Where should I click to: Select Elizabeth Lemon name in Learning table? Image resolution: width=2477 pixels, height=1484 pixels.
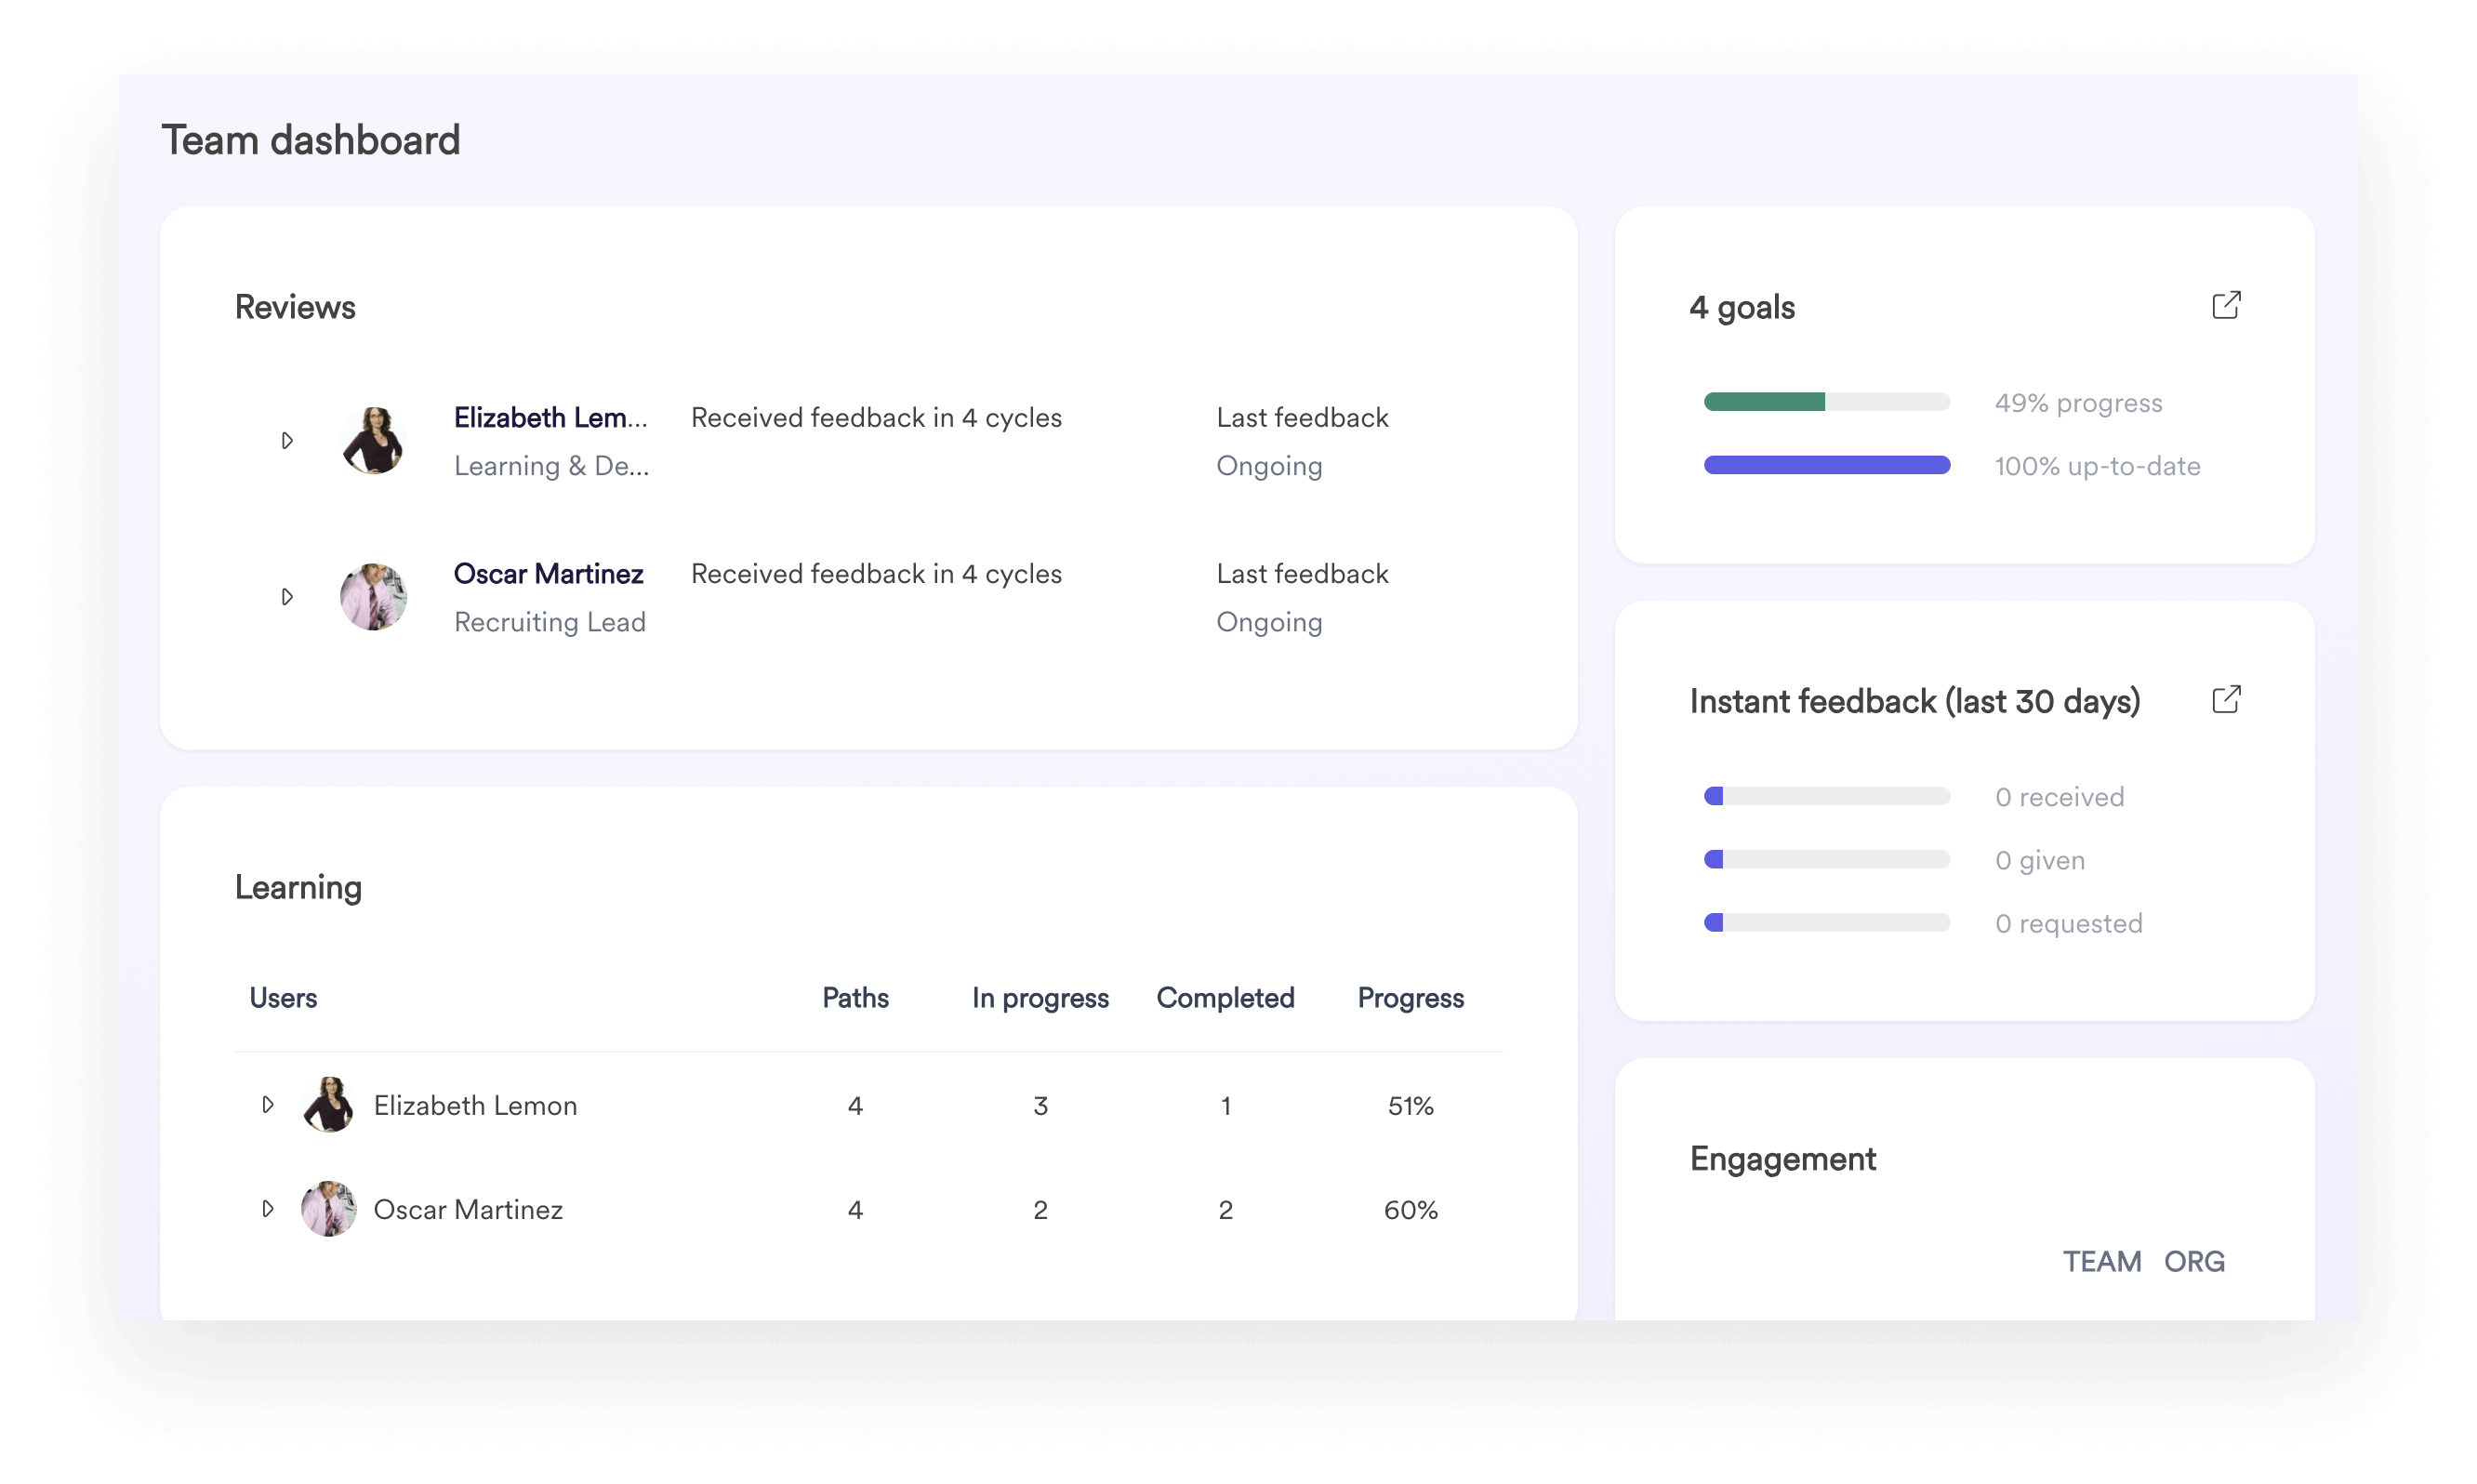tap(475, 1105)
